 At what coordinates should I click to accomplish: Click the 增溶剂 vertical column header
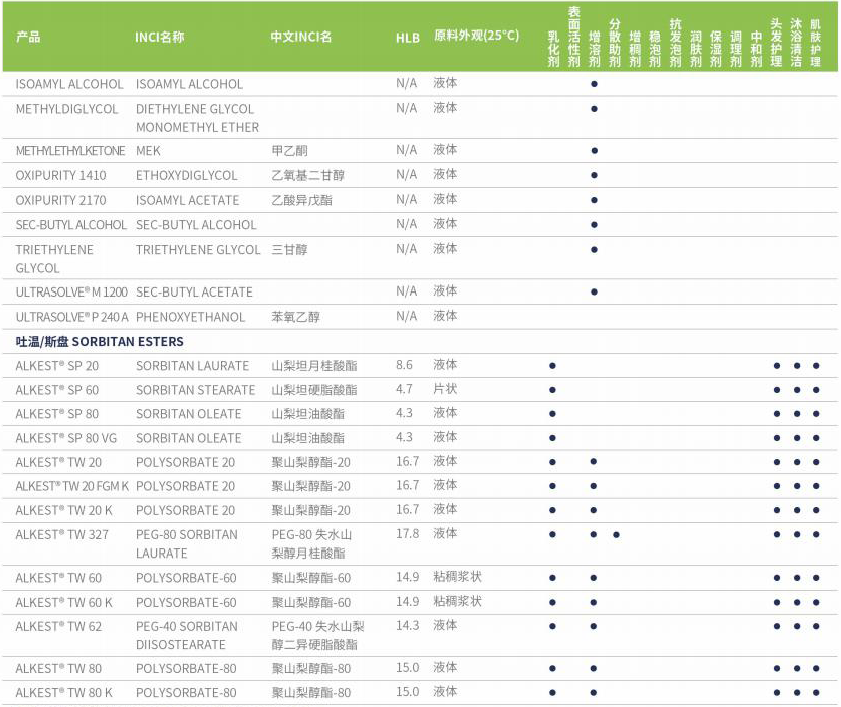coord(594,49)
